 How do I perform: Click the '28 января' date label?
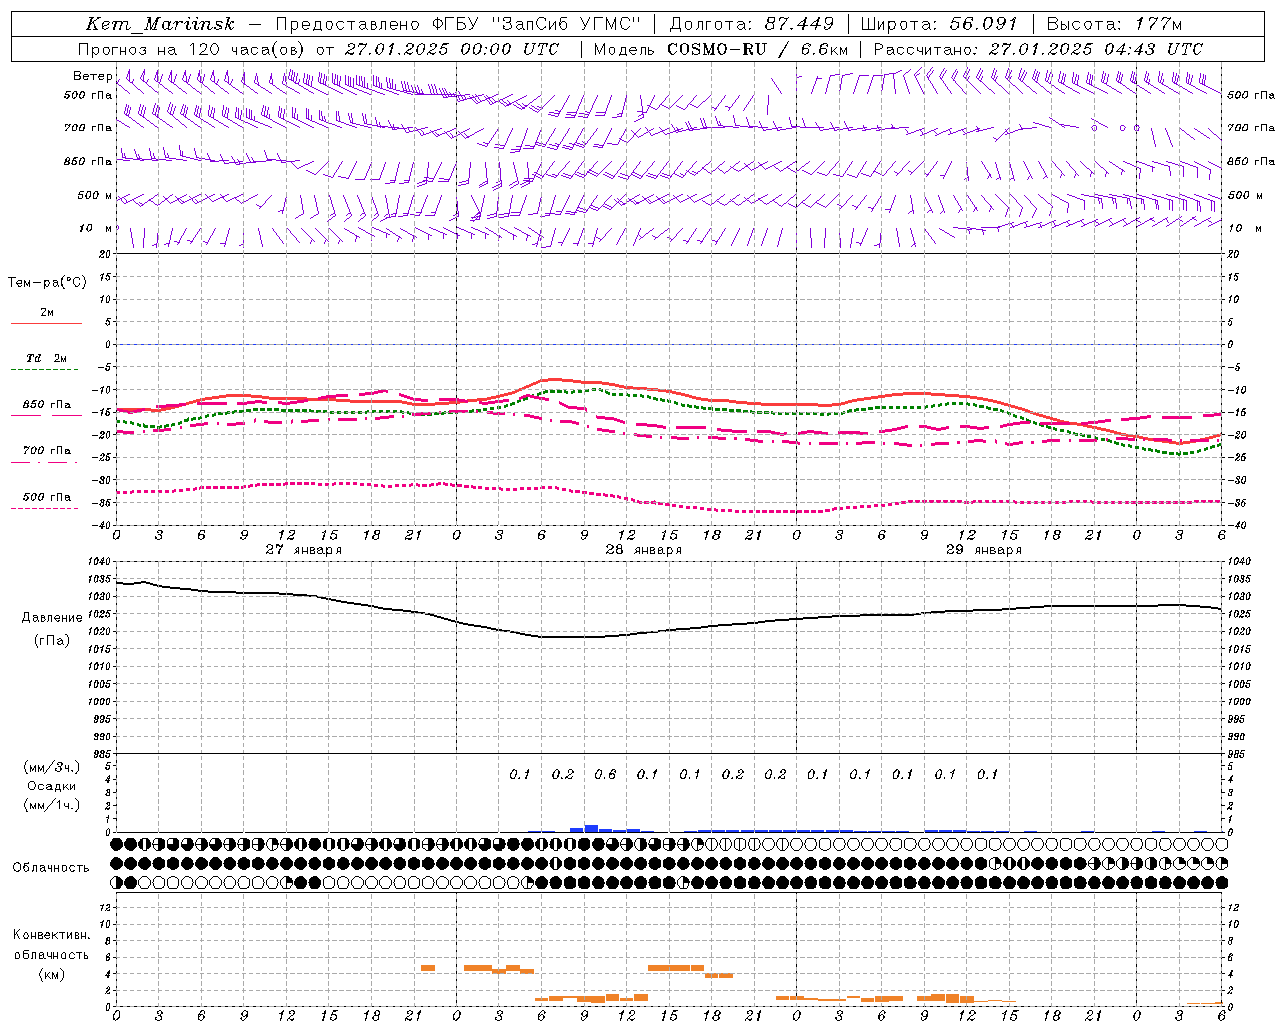pyautogui.click(x=644, y=549)
